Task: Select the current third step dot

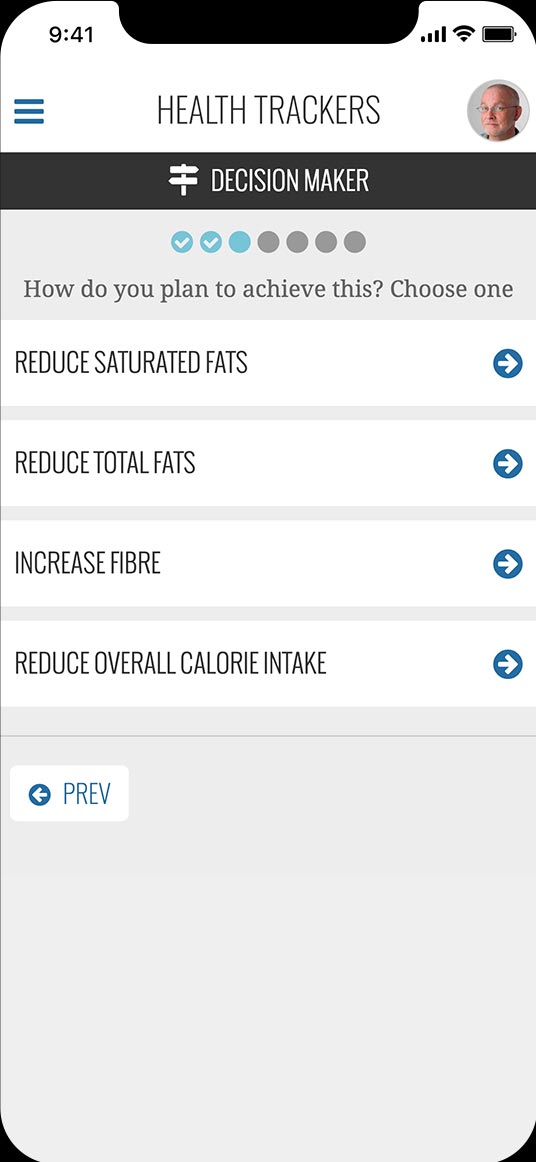Action: pos(239,242)
